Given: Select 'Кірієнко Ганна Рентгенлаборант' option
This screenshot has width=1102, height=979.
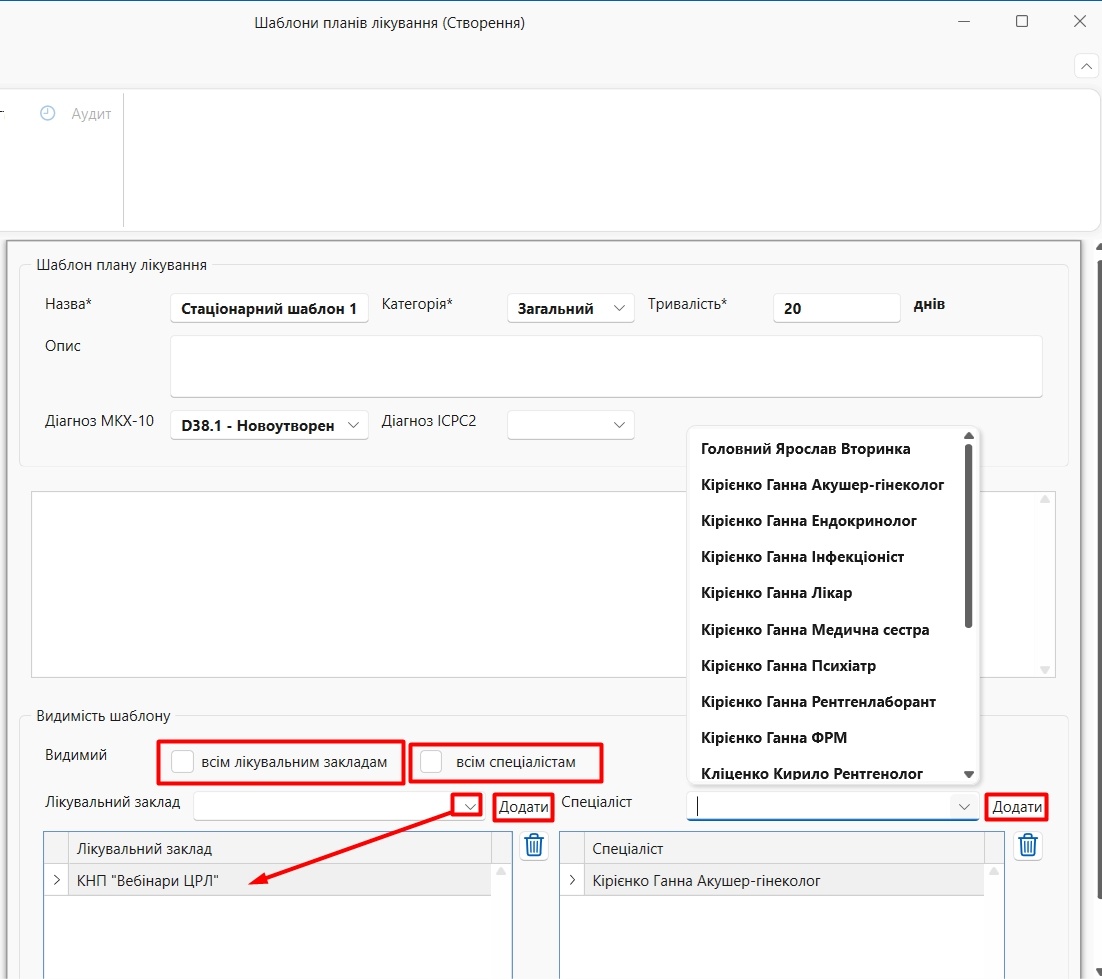Looking at the screenshot, I should 818,702.
